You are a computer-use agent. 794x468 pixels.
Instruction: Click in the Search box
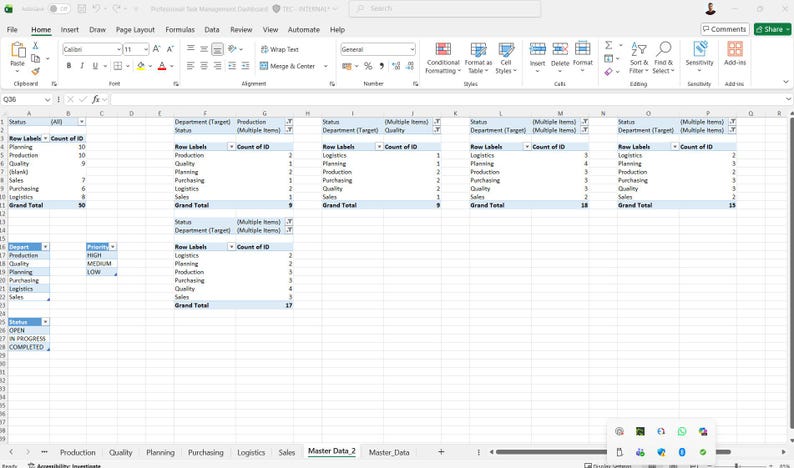tap(445, 9)
